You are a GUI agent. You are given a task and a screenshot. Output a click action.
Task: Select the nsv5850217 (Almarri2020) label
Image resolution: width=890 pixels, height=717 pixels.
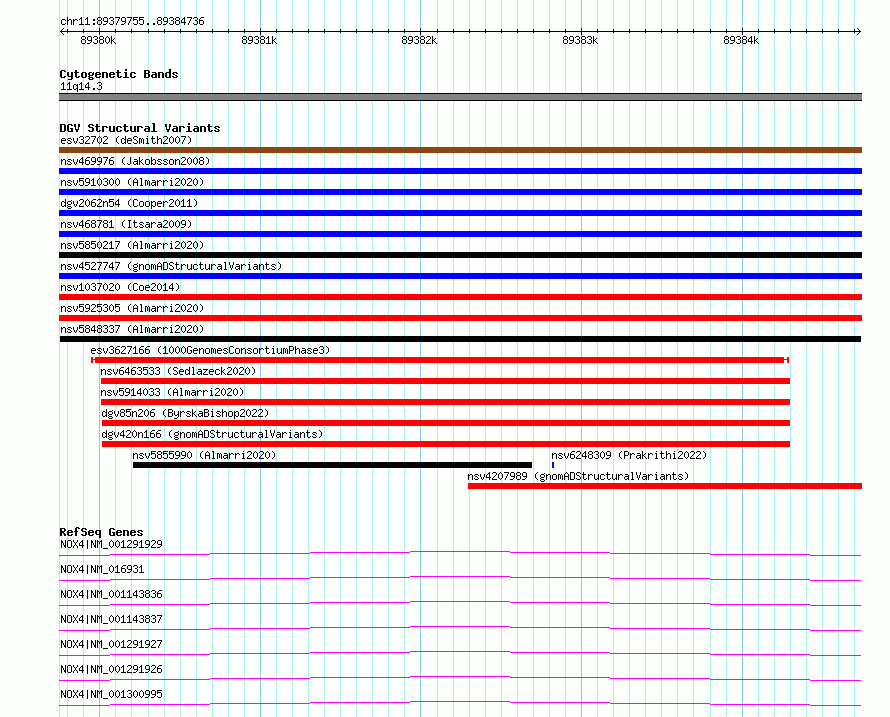[x=132, y=245]
